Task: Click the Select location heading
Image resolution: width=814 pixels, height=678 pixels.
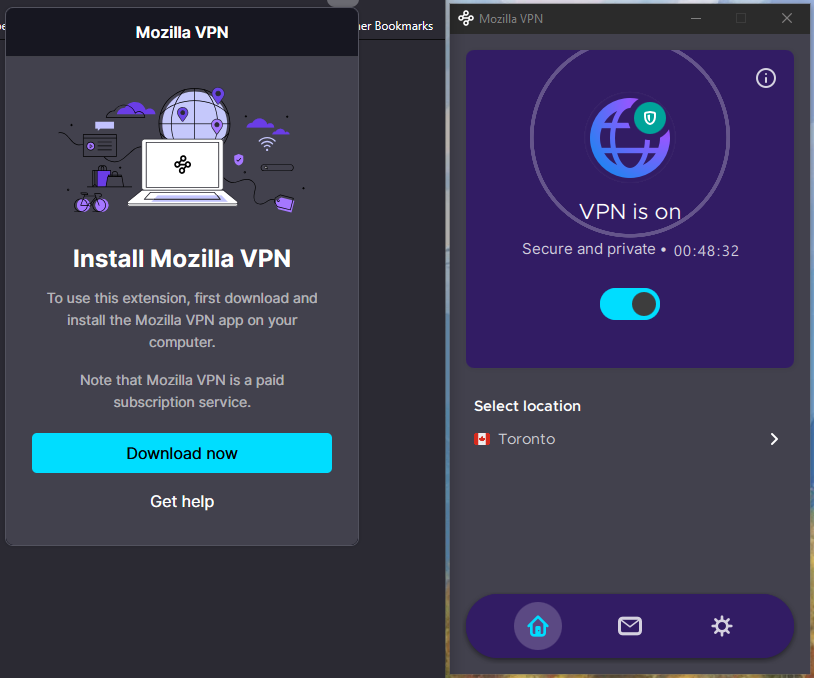Action: (x=527, y=406)
